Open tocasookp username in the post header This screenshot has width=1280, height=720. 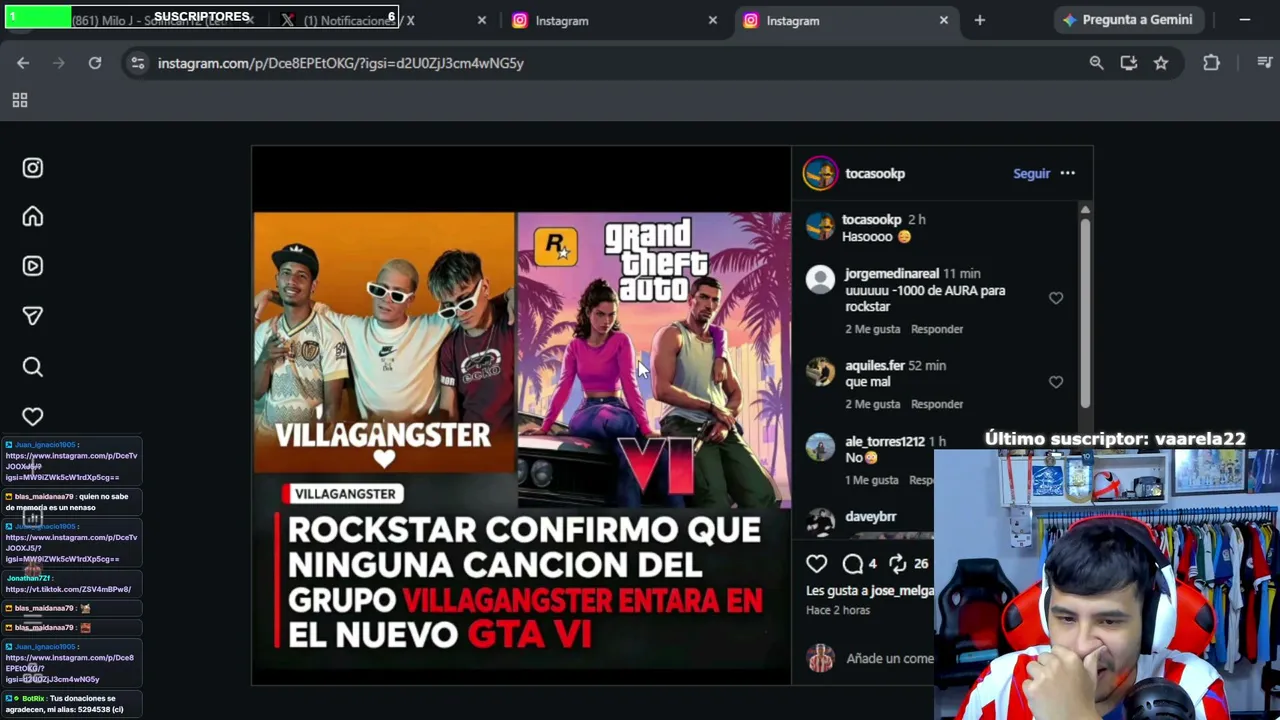875,173
